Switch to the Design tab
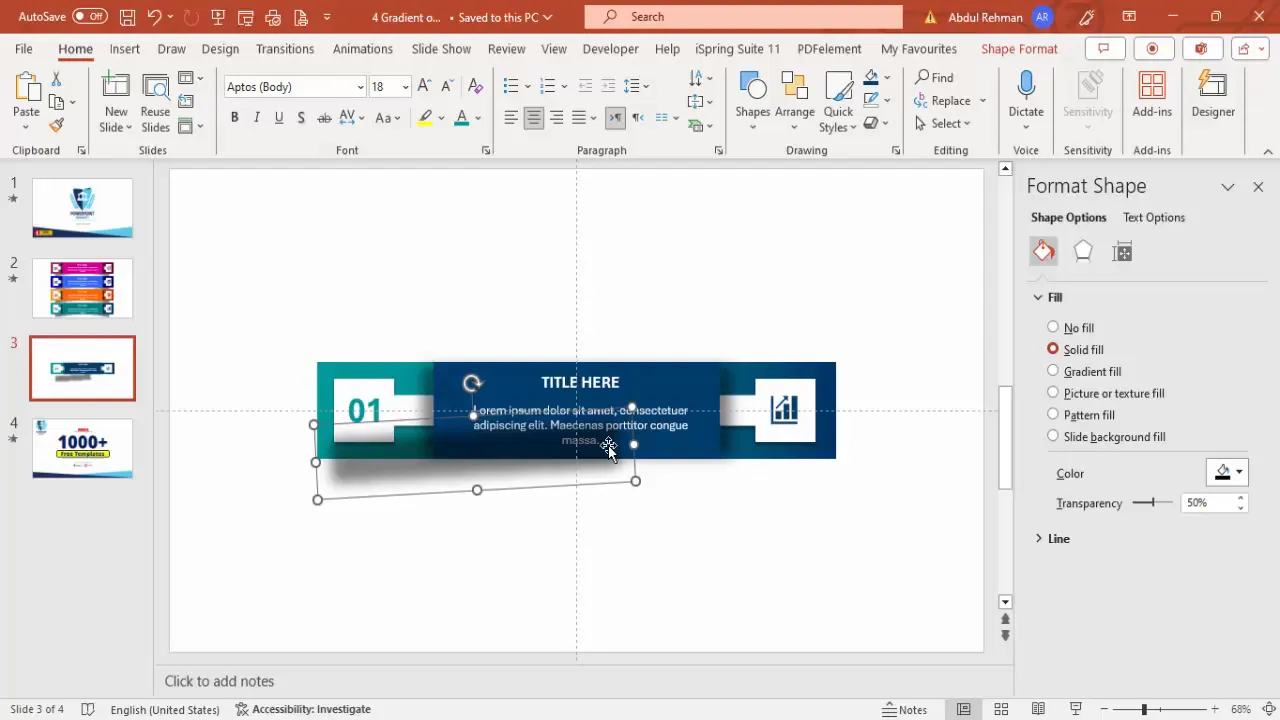The height and width of the screenshot is (720, 1280). (x=220, y=49)
